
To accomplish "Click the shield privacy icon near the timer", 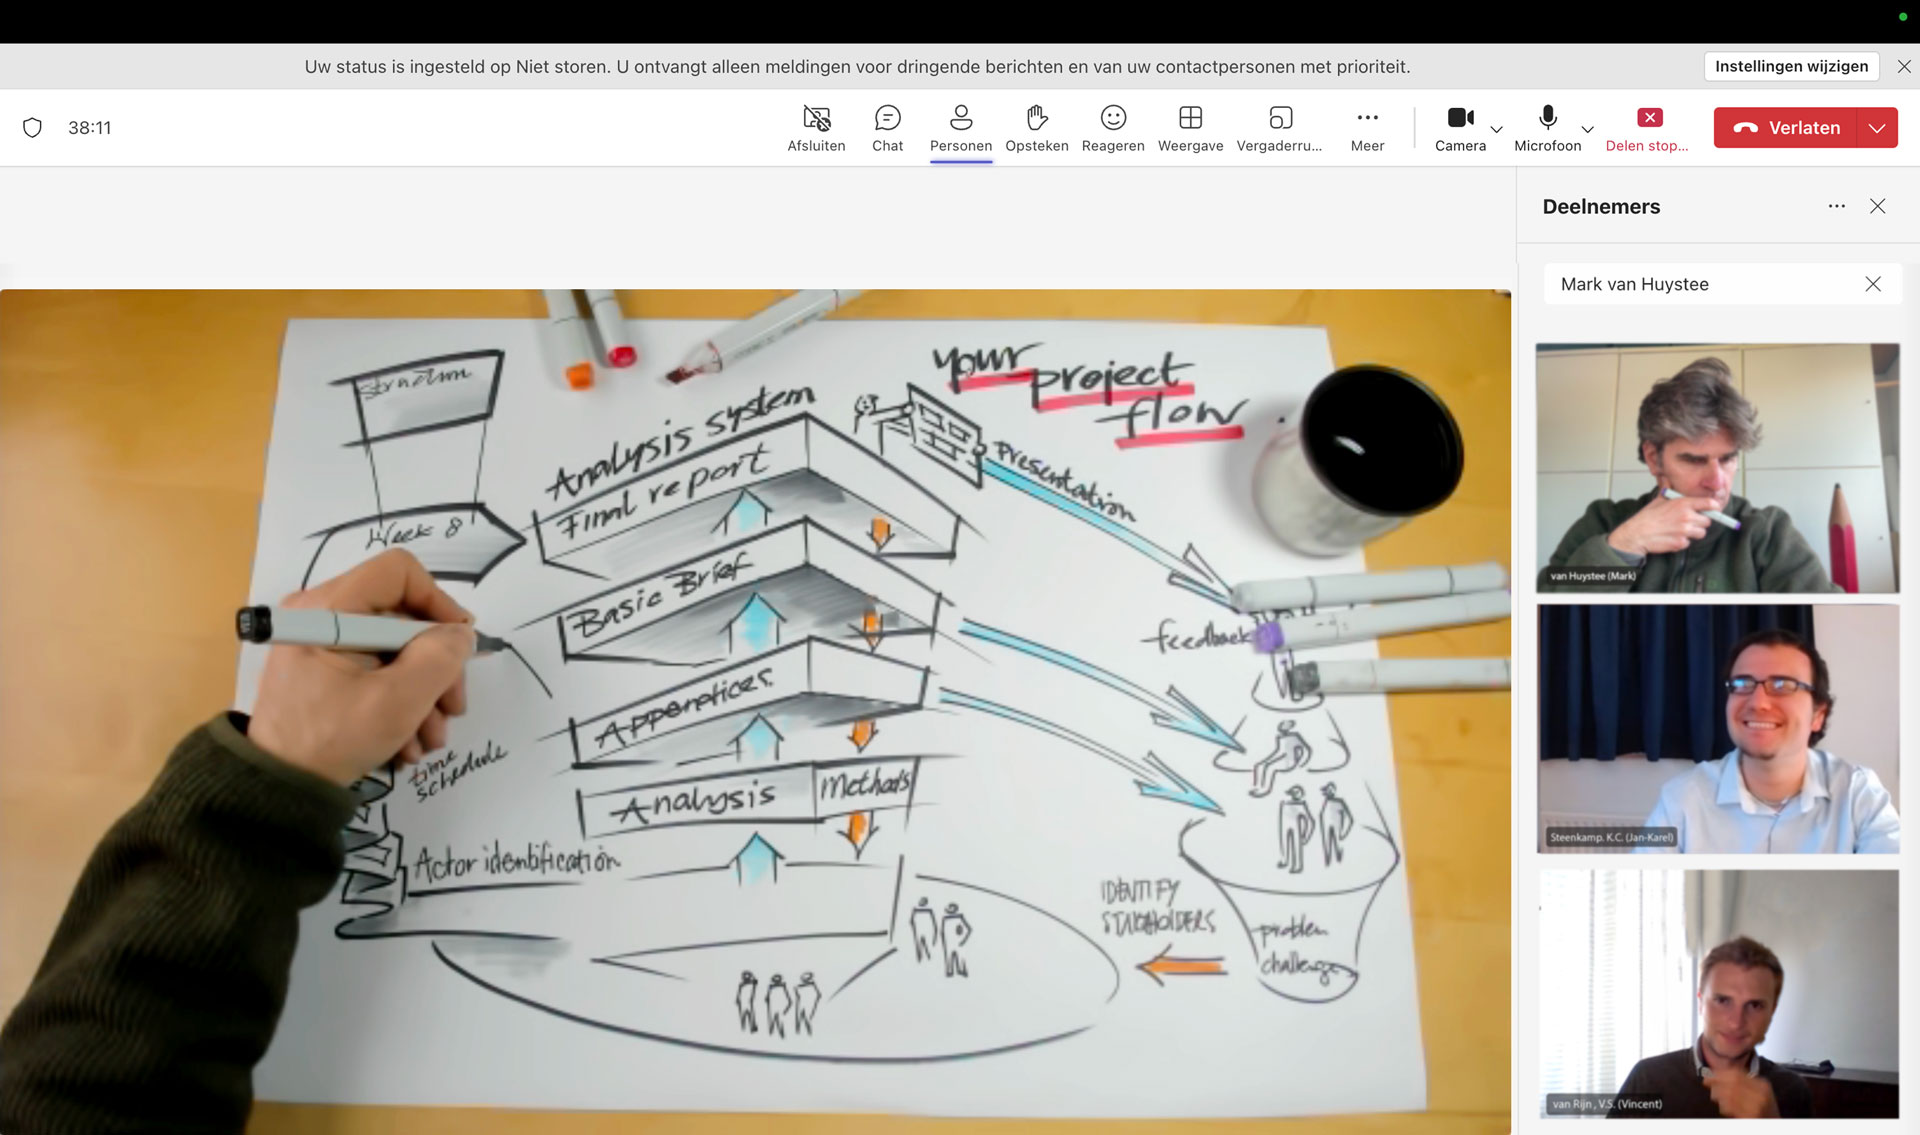I will tap(33, 127).
